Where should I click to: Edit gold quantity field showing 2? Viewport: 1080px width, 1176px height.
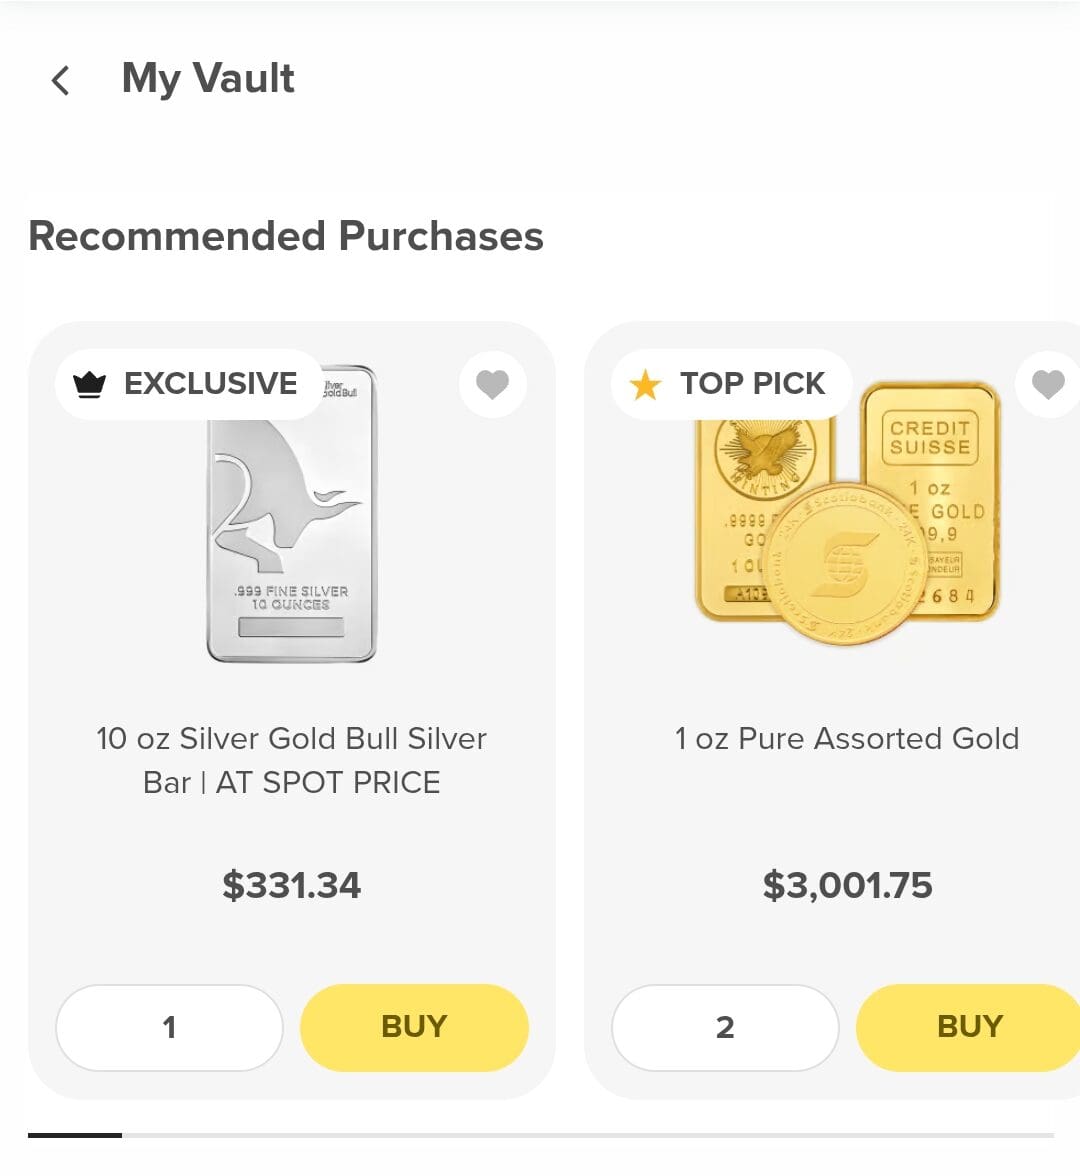[x=725, y=1027]
